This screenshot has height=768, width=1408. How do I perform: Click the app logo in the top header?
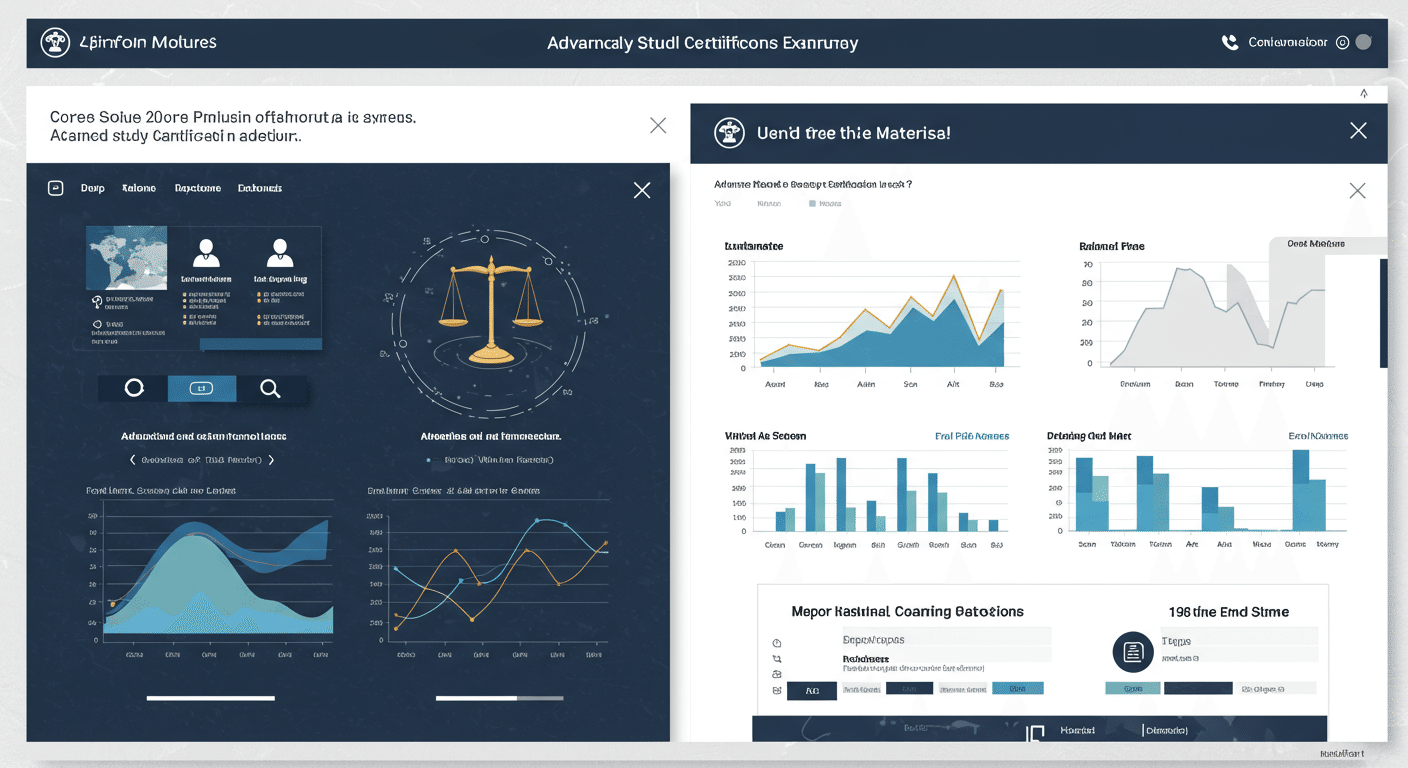54,43
